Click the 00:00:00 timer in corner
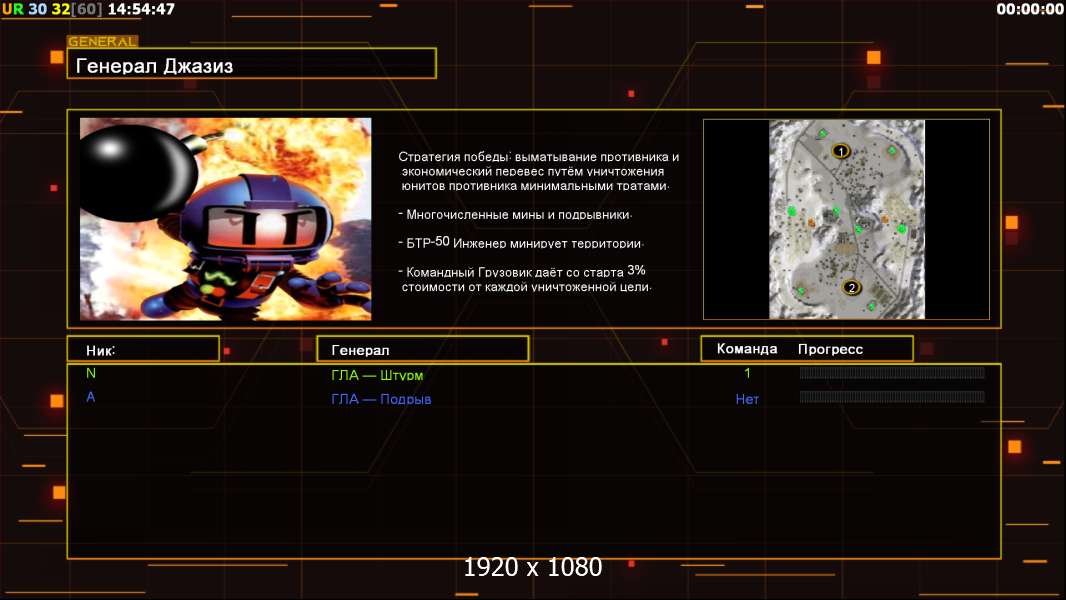 click(x=1029, y=9)
